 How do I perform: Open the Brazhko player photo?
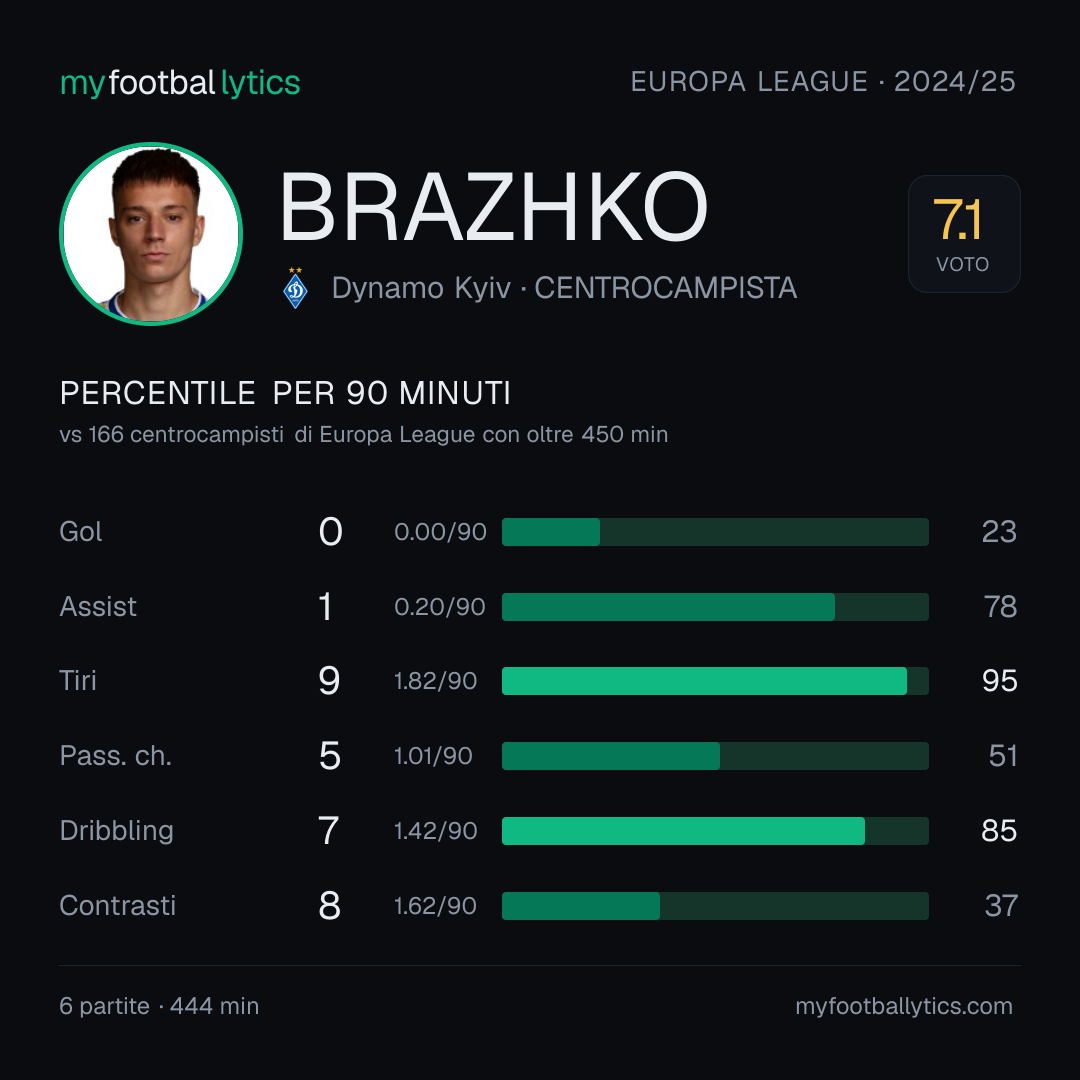click(x=151, y=233)
